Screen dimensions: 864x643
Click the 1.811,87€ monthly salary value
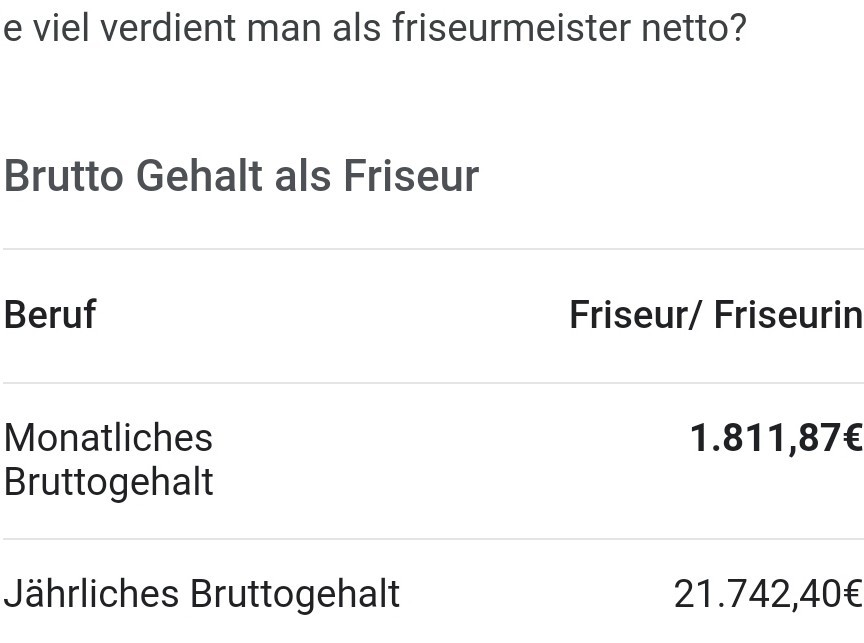tap(776, 439)
